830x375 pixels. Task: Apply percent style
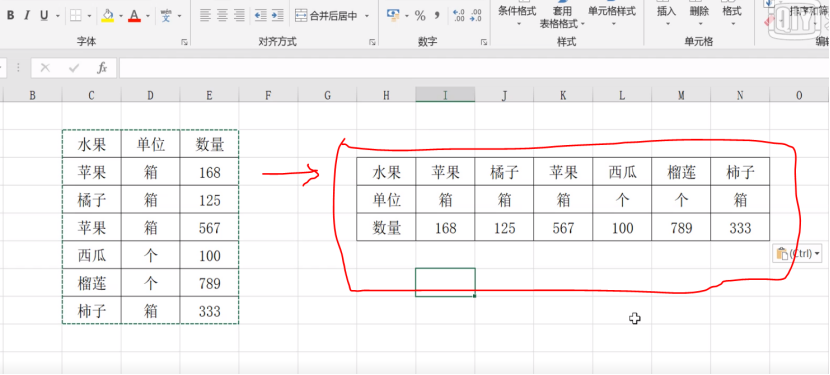tap(420, 16)
